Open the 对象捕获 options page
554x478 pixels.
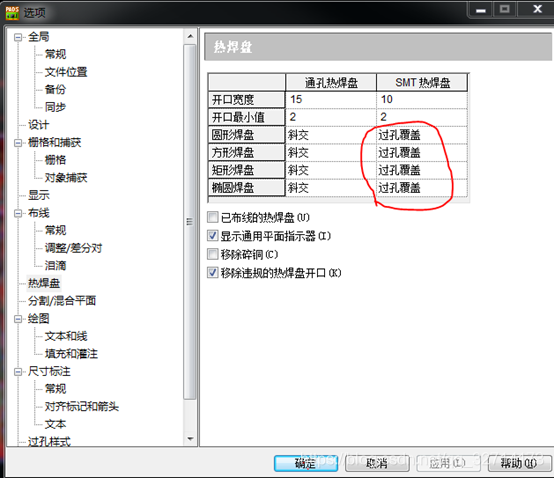[66, 177]
